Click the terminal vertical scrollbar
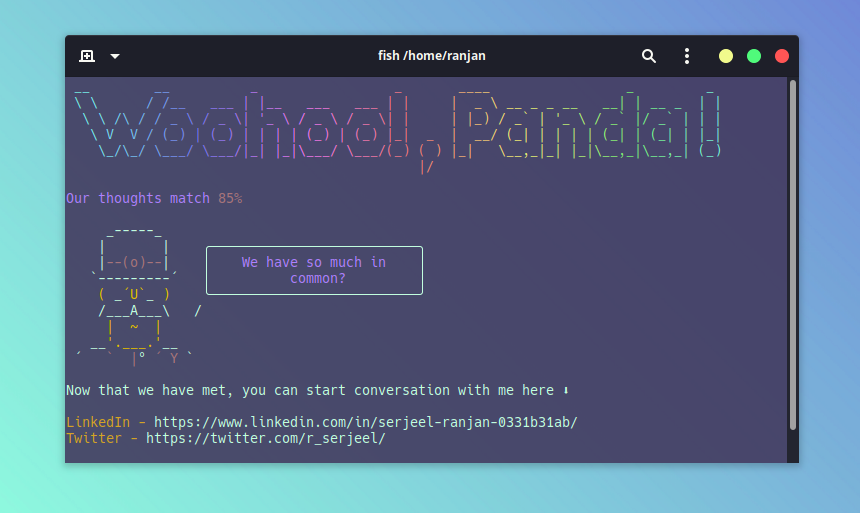This screenshot has height=513, width=860. click(793, 255)
